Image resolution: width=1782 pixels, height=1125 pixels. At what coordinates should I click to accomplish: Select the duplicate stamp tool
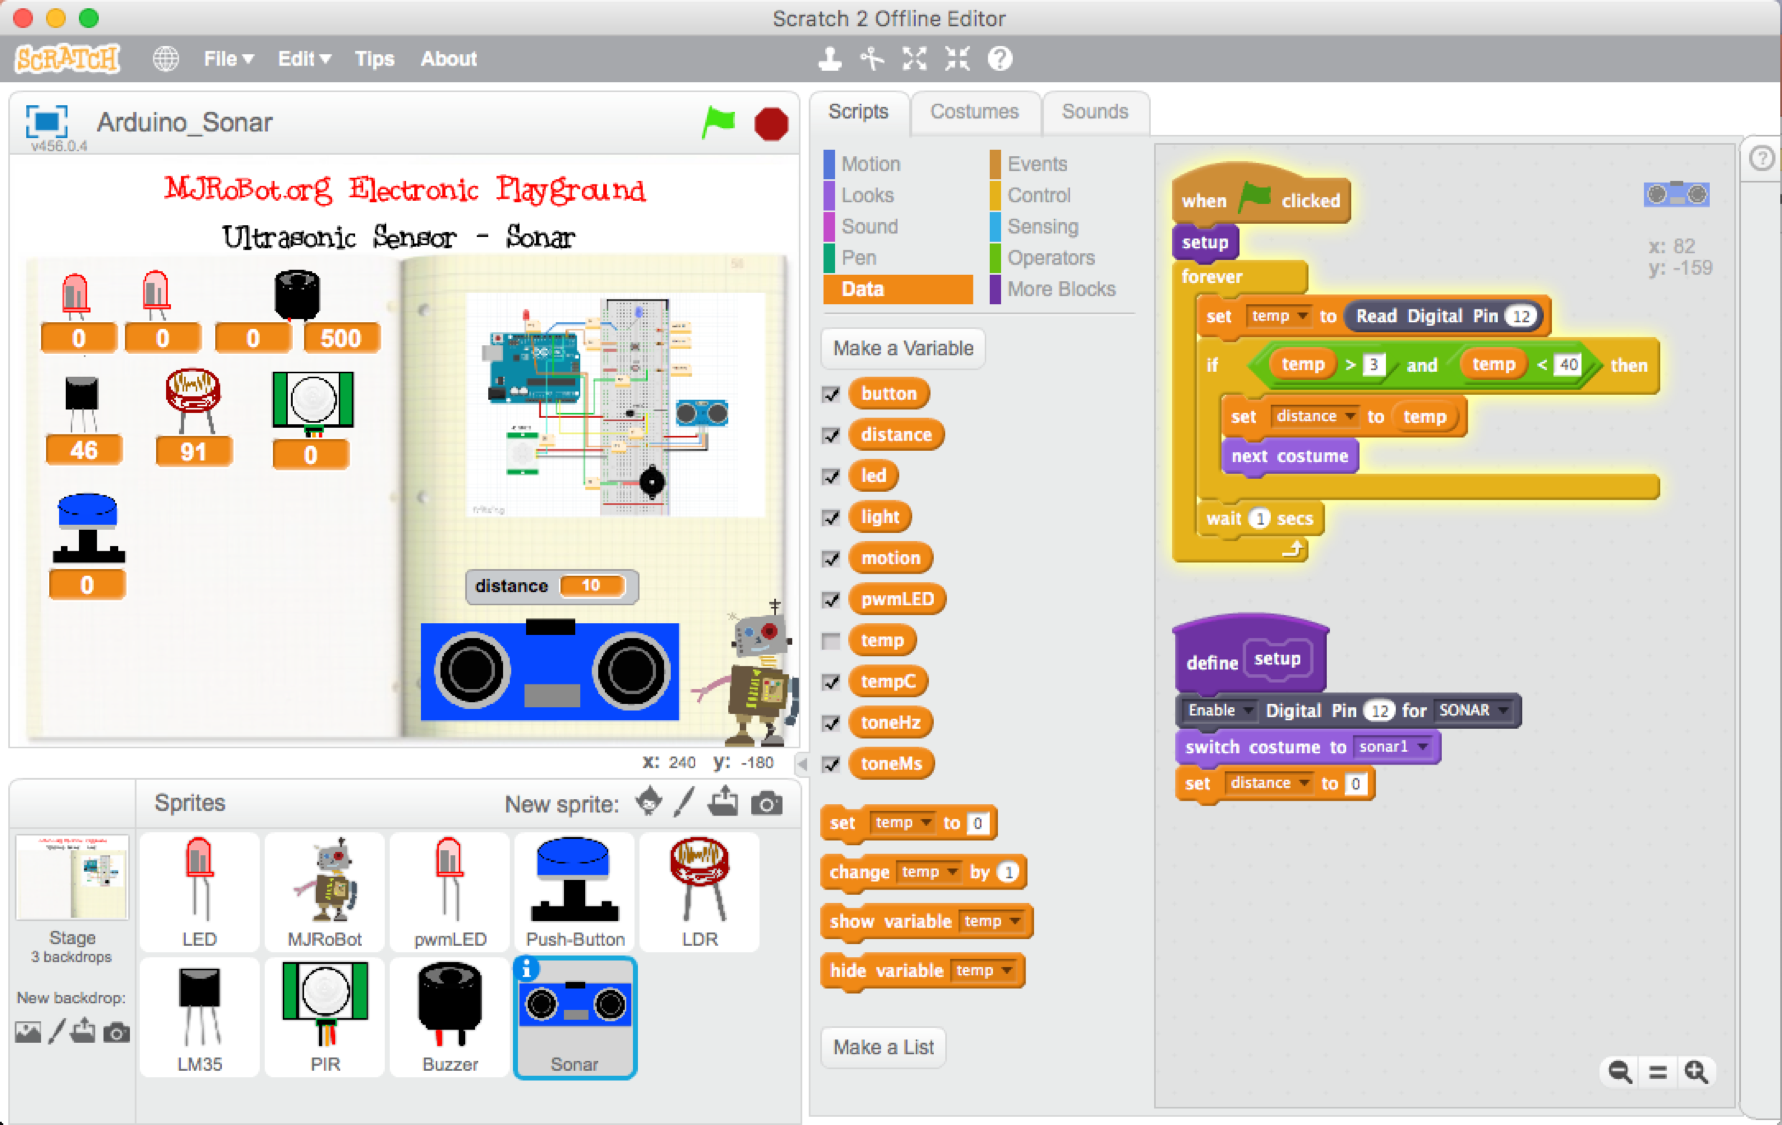[x=829, y=59]
